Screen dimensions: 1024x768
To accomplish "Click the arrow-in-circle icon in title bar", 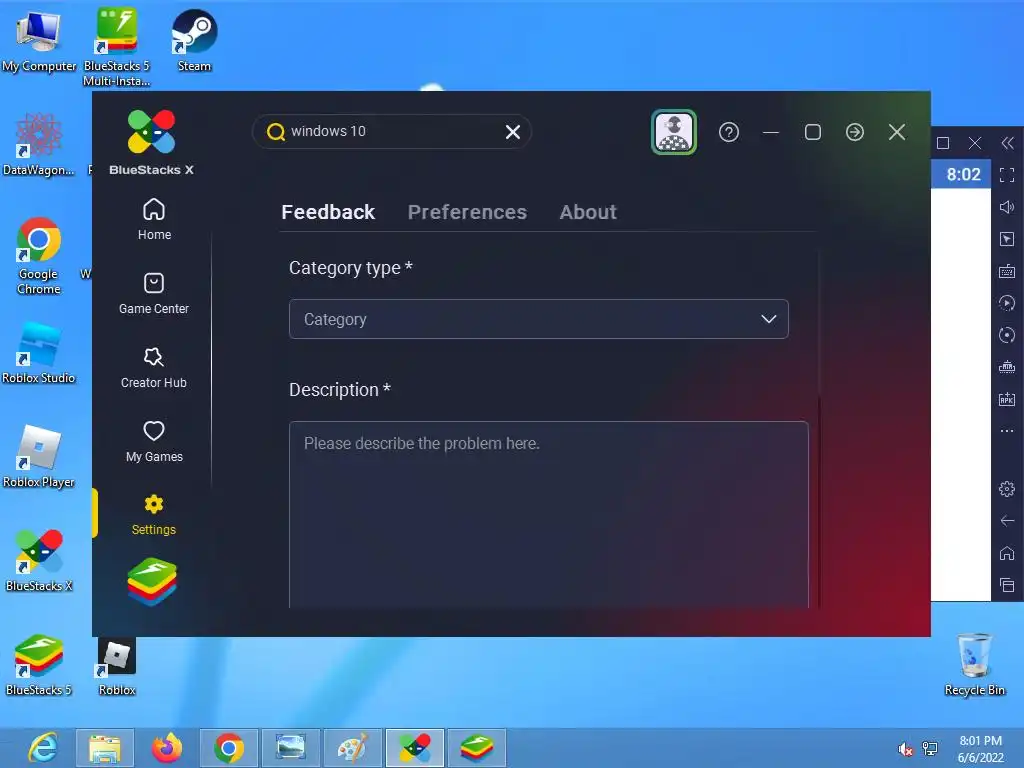I will coord(855,133).
